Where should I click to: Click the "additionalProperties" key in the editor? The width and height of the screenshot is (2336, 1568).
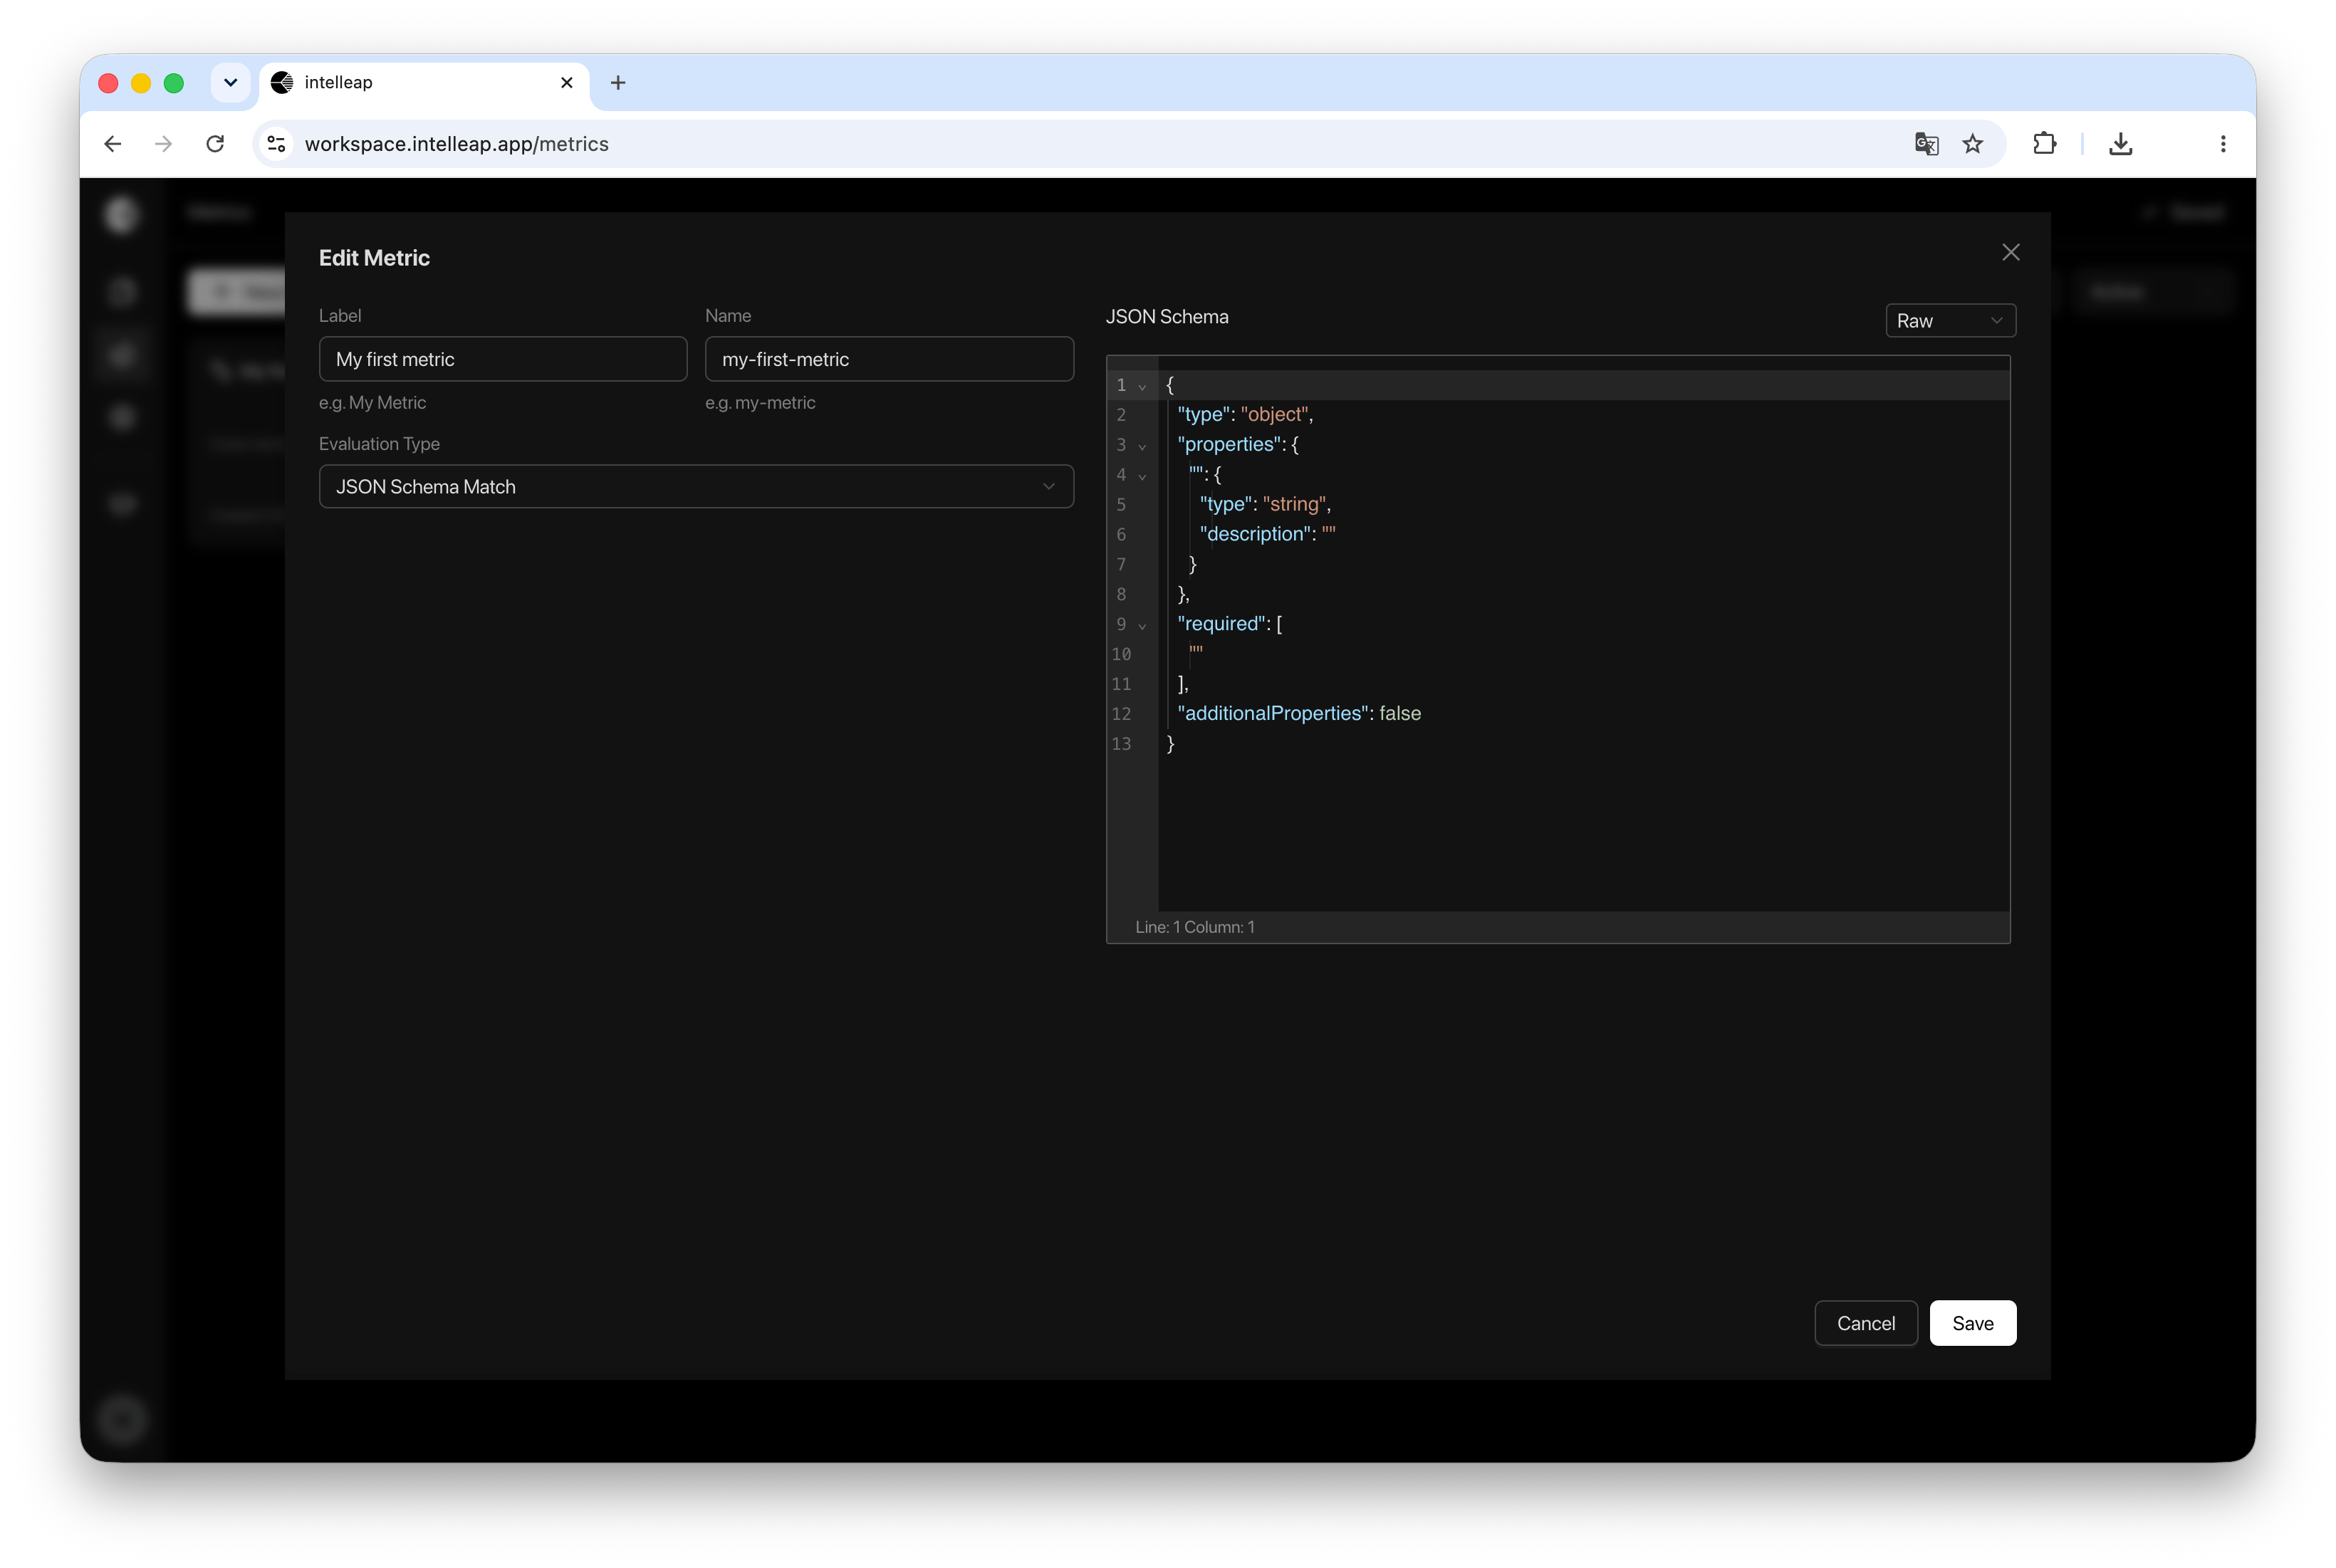pos(1272,714)
